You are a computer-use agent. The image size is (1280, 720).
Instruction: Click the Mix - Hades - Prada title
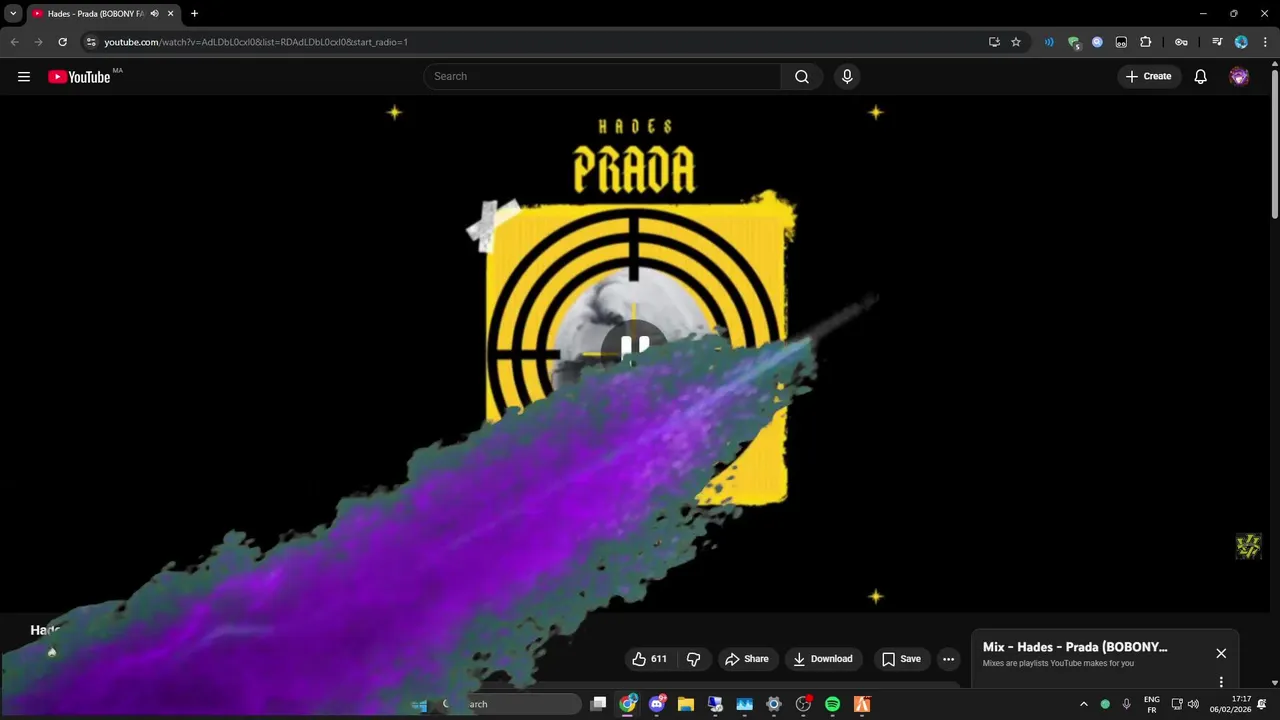coord(1075,647)
